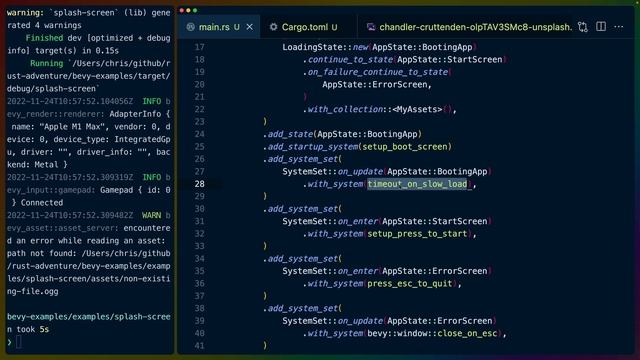Open source control changes icon
The image size is (640, 360).
(x=583, y=27)
